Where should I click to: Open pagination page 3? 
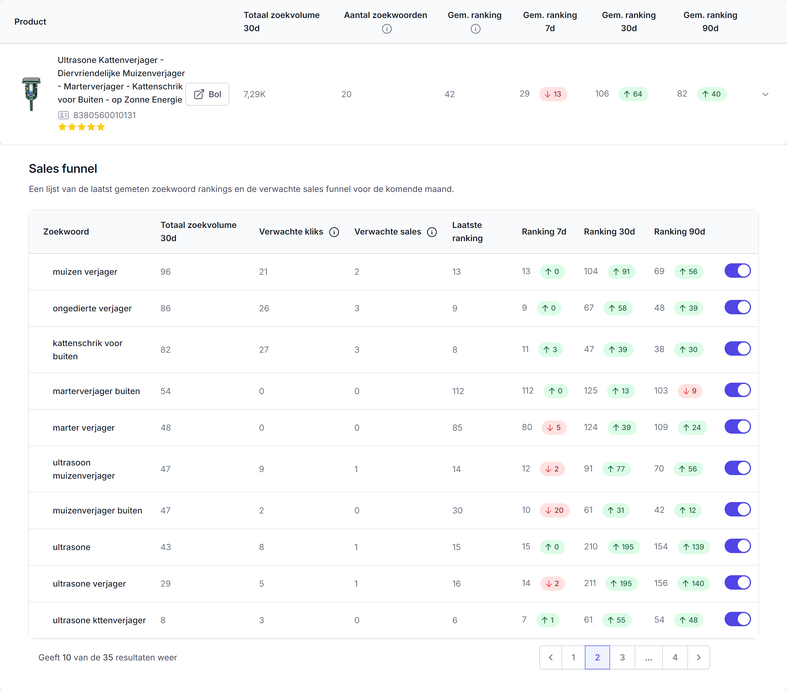coord(622,657)
